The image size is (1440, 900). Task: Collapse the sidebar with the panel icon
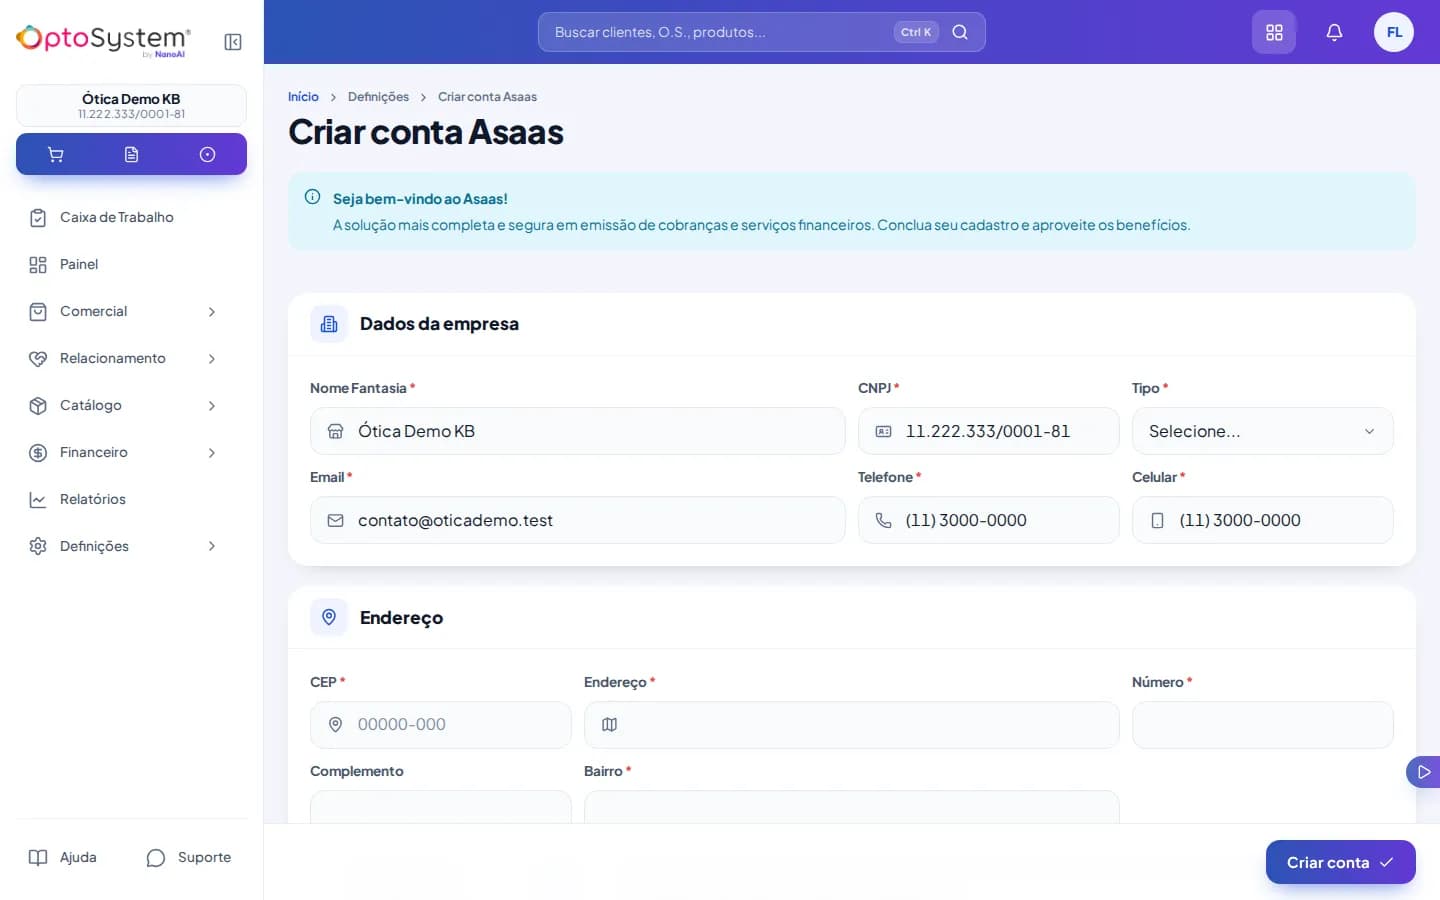point(233,42)
